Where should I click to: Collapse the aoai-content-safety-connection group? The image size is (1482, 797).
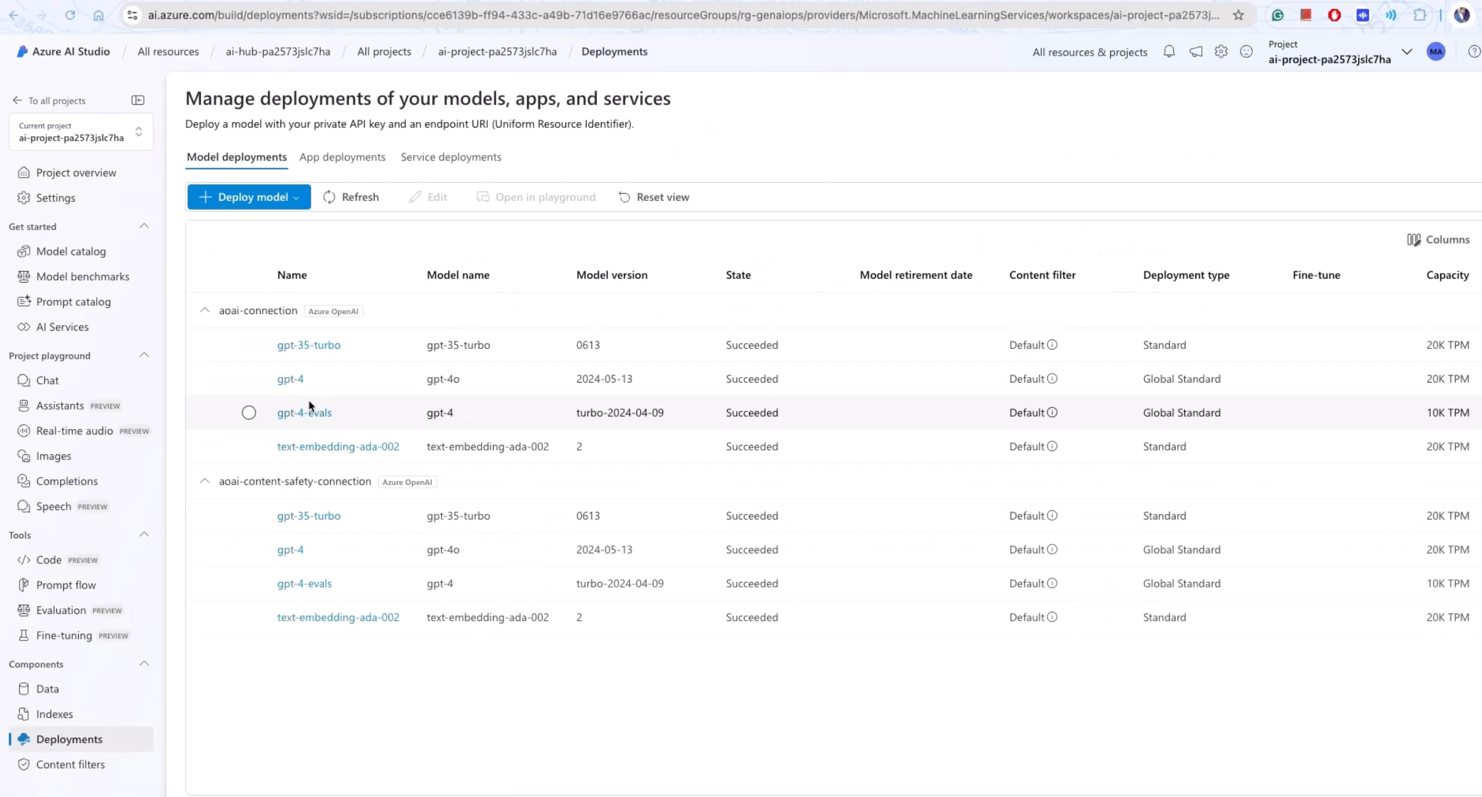coord(205,481)
